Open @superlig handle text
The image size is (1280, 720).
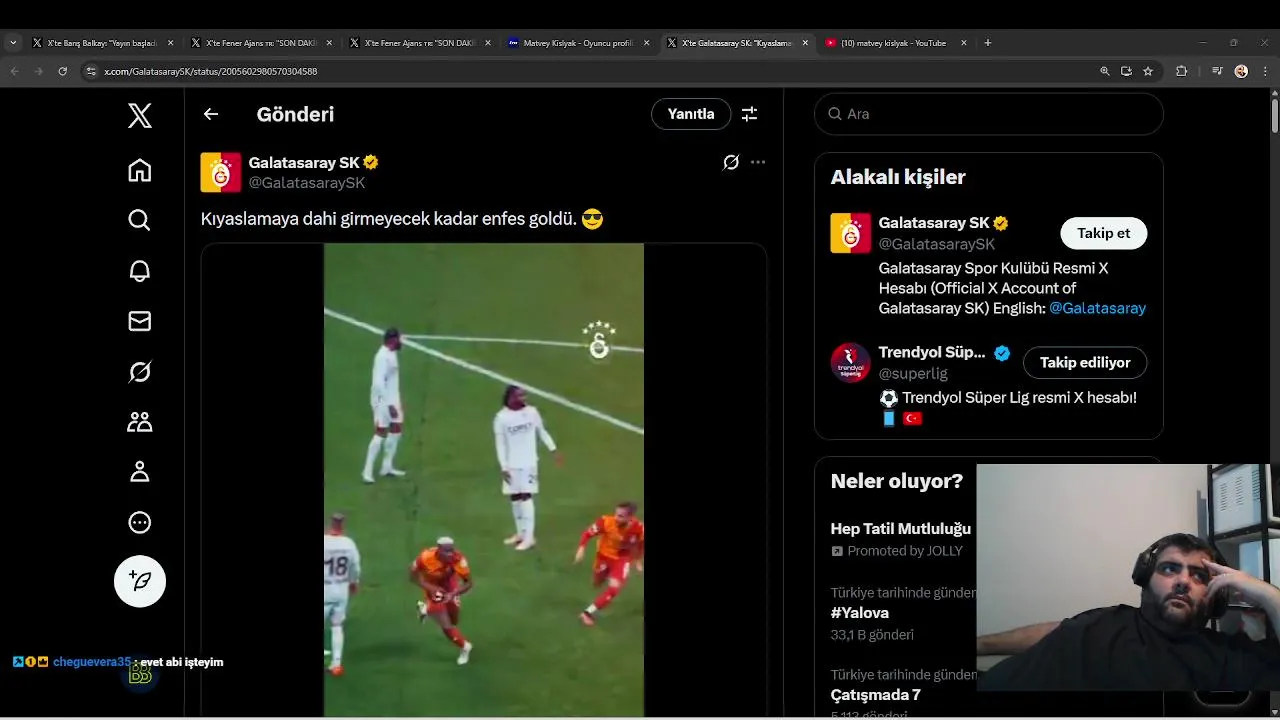[913, 373]
